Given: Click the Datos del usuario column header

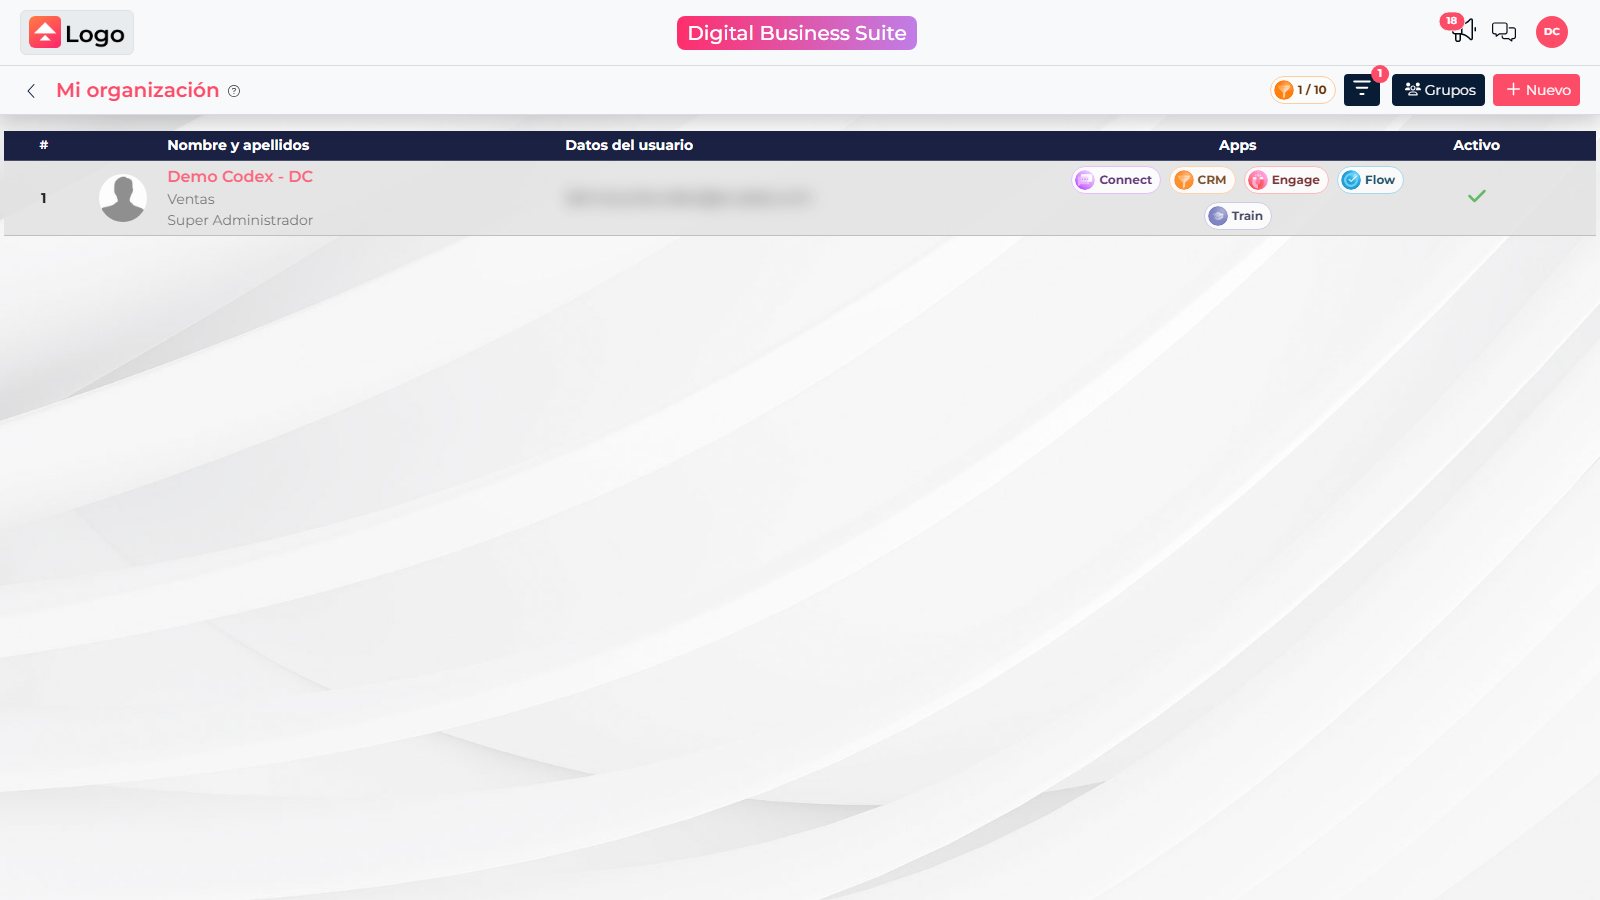Looking at the screenshot, I should tap(629, 145).
